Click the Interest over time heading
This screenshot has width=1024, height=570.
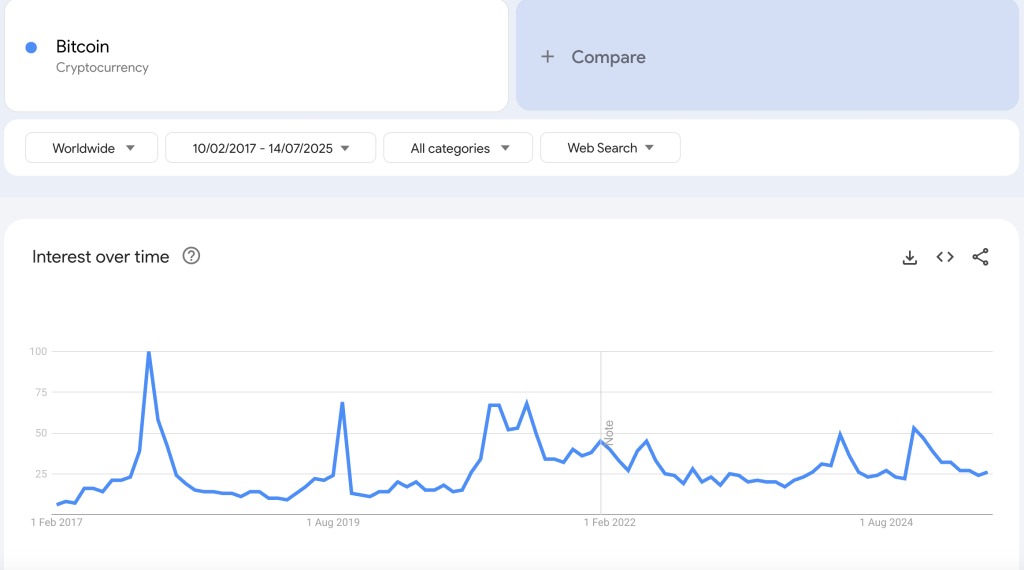click(101, 257)
